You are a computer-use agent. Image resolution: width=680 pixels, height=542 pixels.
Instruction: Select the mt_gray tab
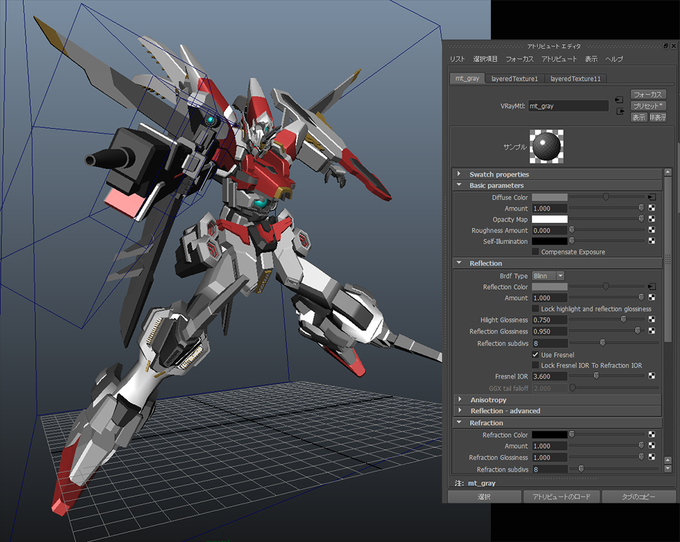coord(467,78)
